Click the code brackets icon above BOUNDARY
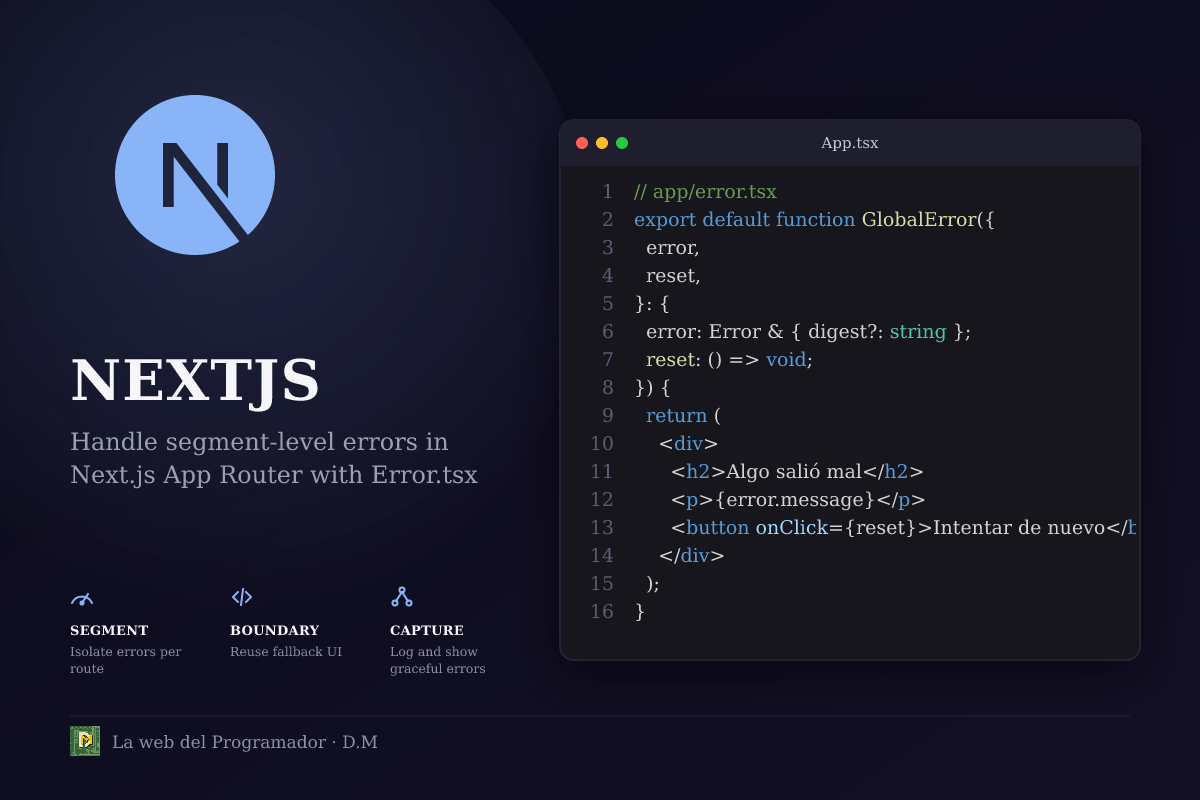Image resolution: width=1200 pixels, height=800 pixels. [x=242, y=597]
